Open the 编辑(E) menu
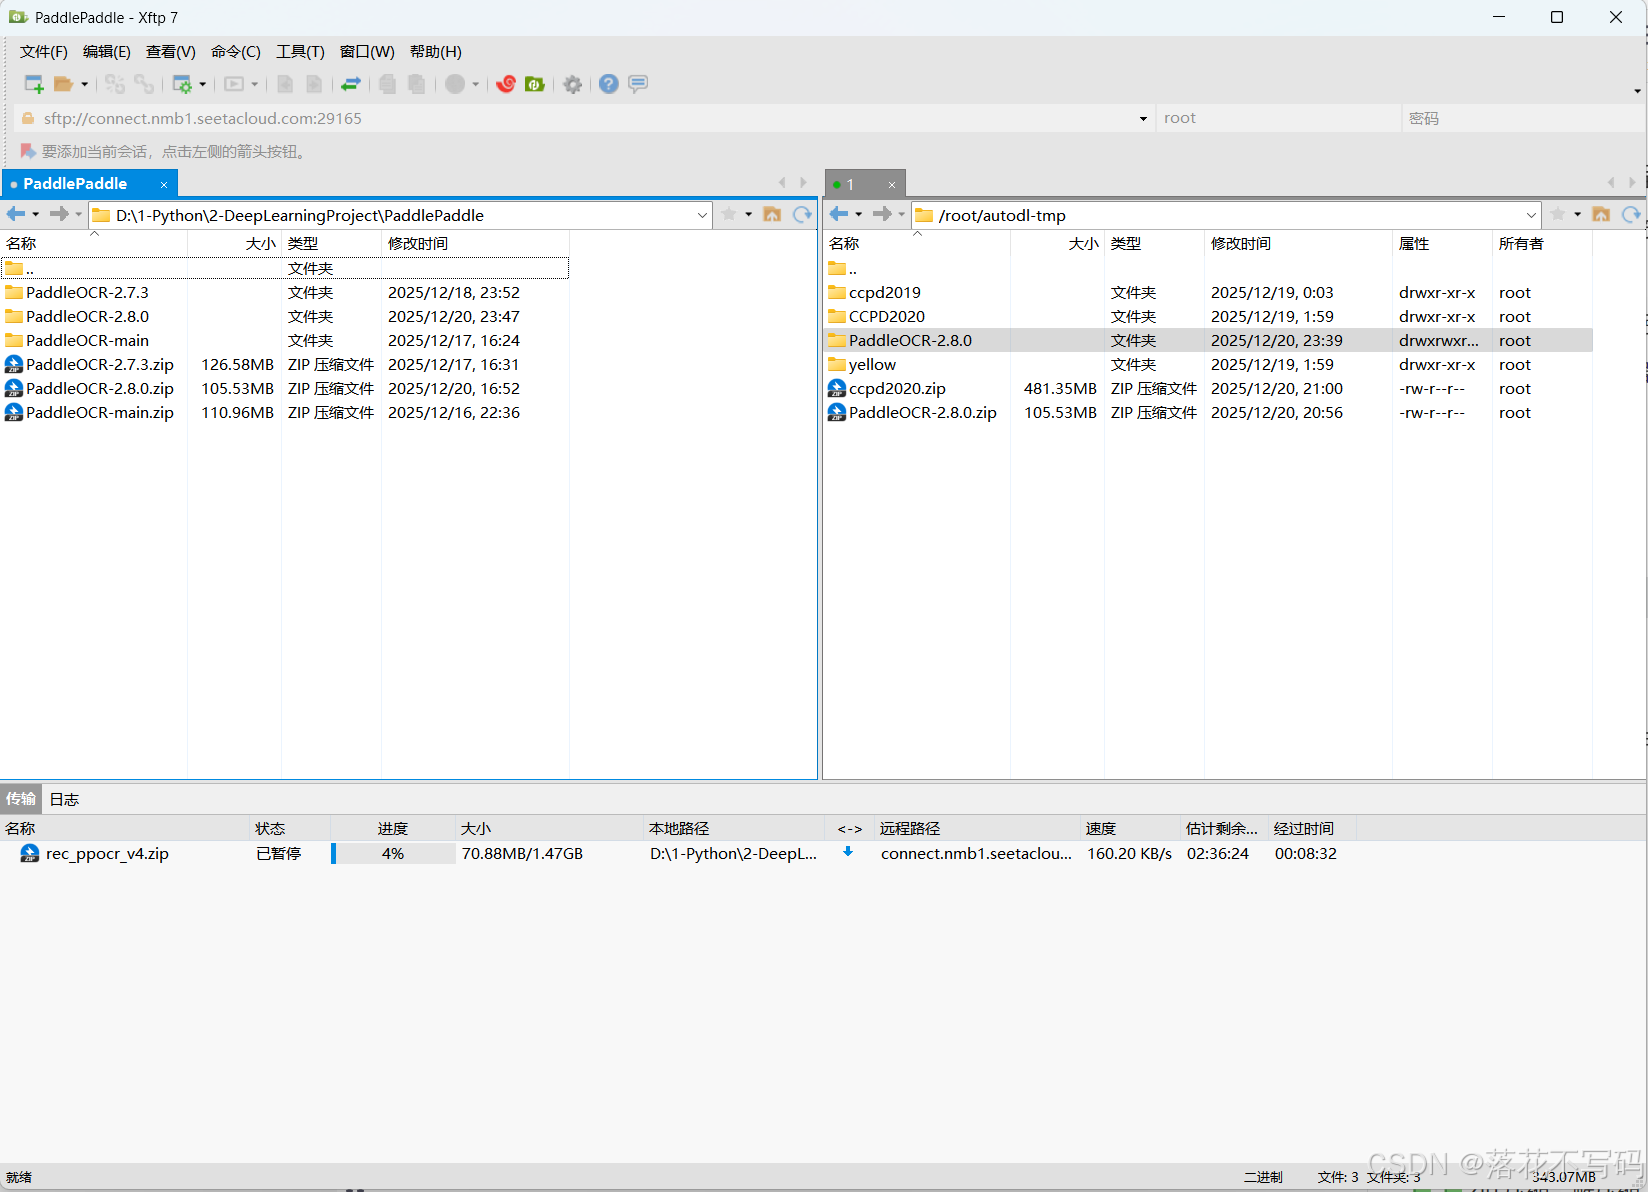Viewport: 1648px width, 1192px height. [107, 52]
